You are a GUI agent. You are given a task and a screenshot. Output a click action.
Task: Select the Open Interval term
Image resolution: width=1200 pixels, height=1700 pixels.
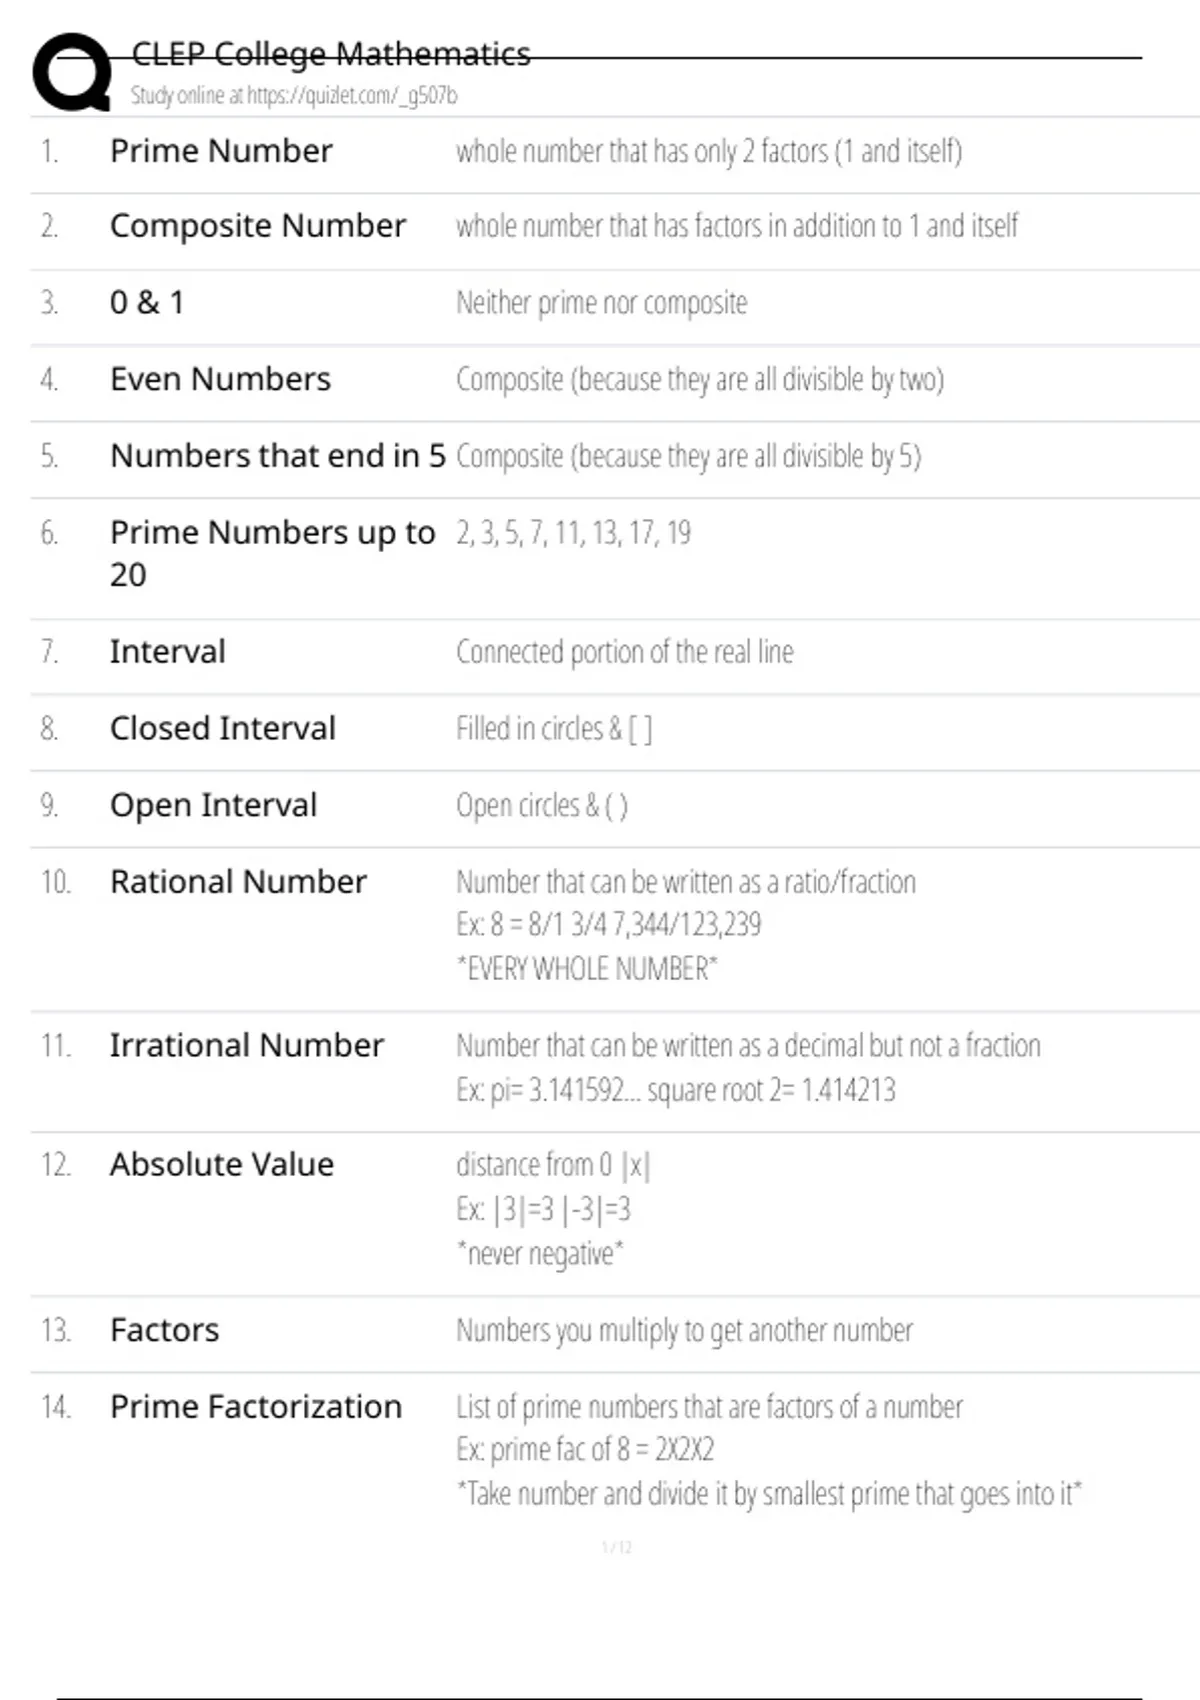pos(213,805)
